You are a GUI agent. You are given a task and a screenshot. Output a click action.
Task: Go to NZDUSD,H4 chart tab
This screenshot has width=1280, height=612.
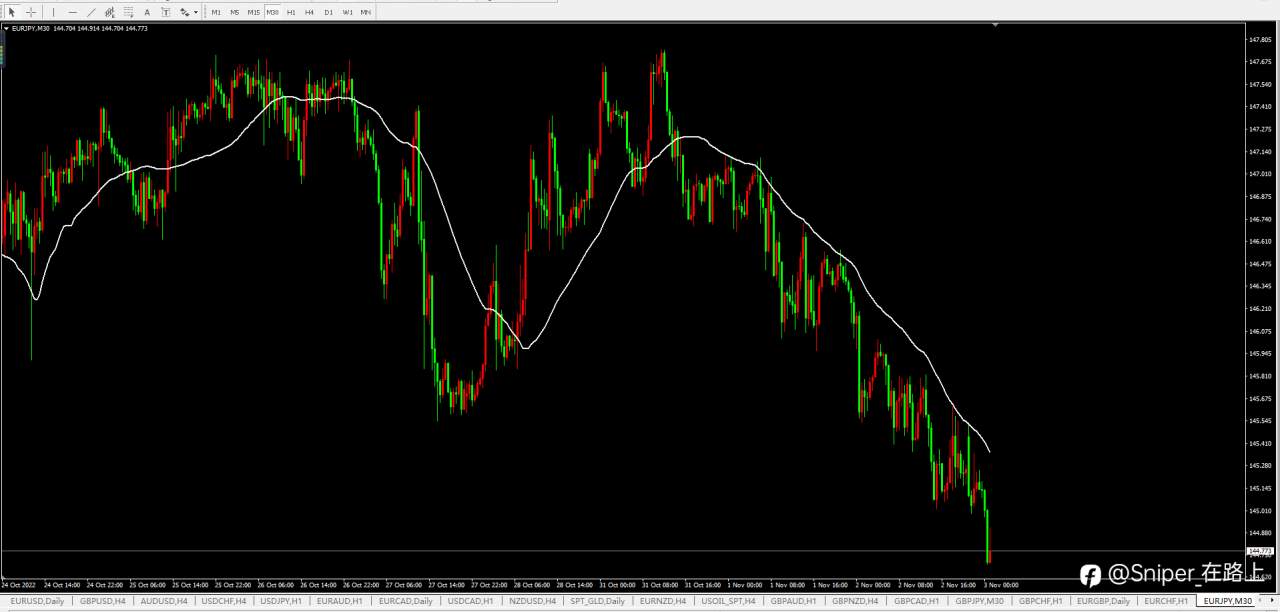532,601
